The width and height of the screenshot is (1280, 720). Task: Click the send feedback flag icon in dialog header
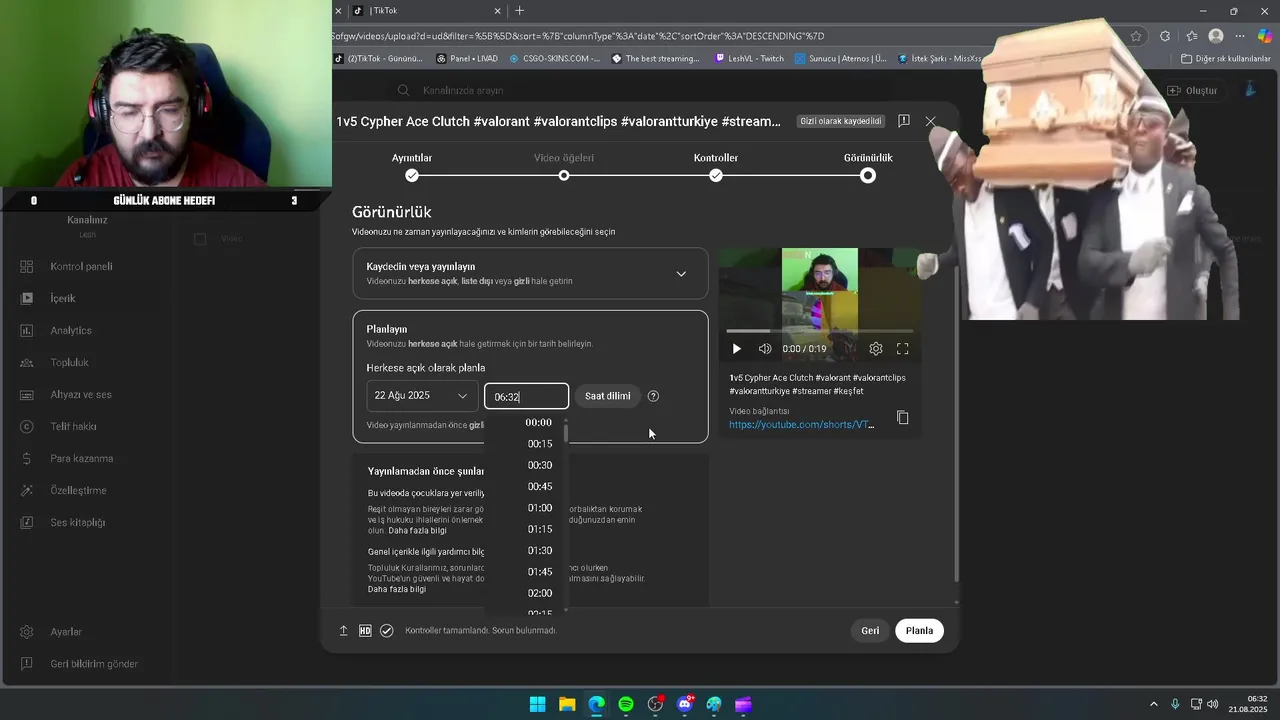click(903, 121)
